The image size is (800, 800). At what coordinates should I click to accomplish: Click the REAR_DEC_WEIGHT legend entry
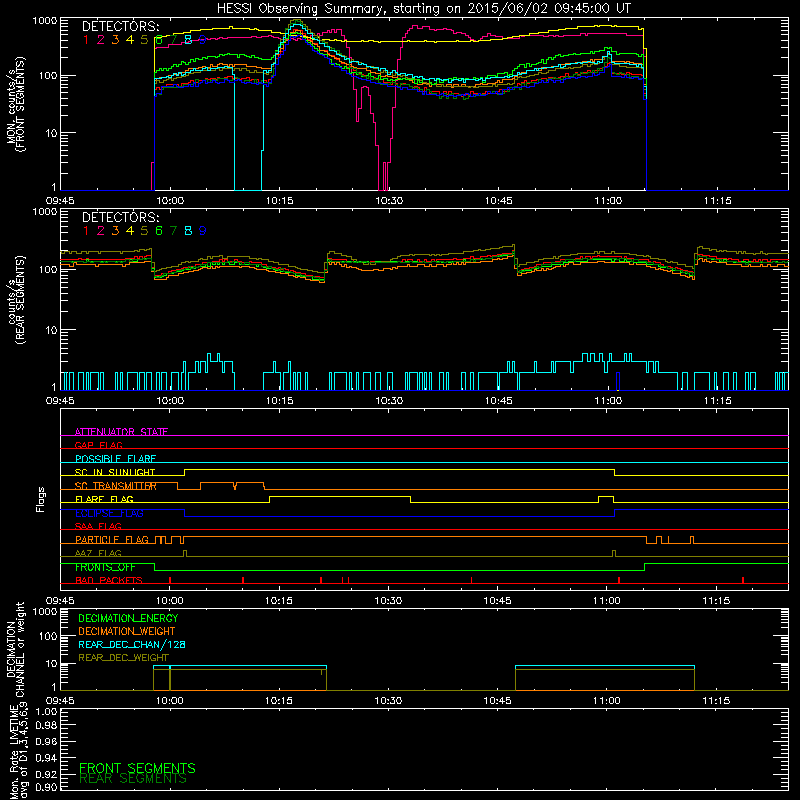point(123,658)
